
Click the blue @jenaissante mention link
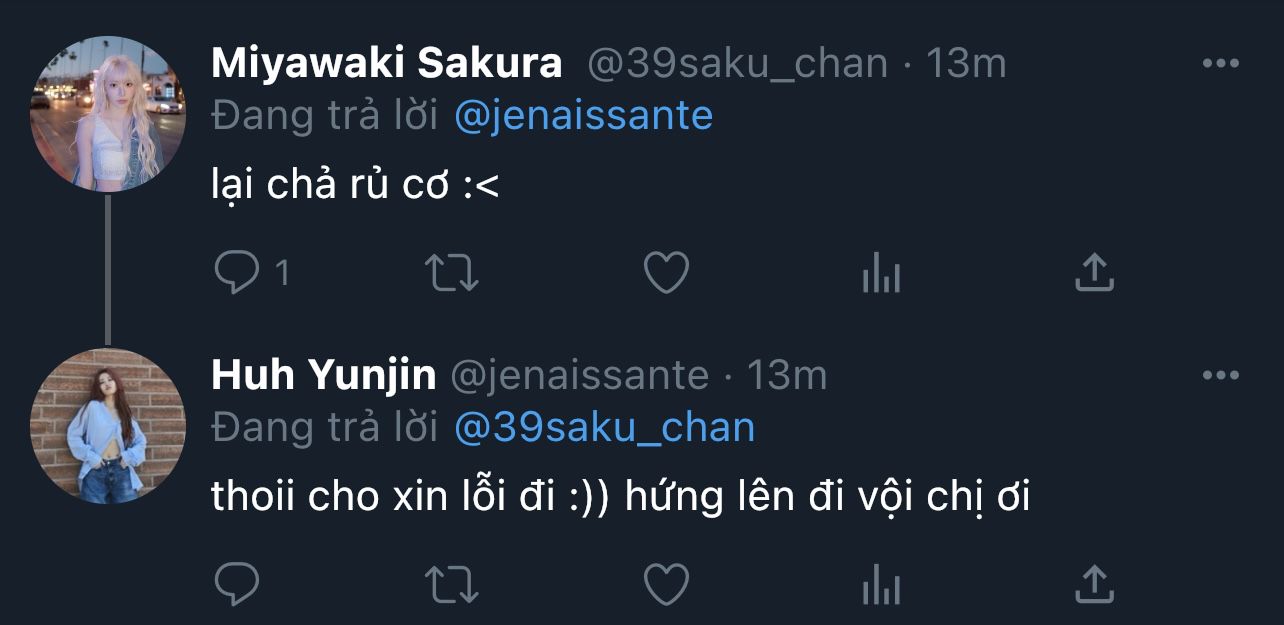click(583, 116)
